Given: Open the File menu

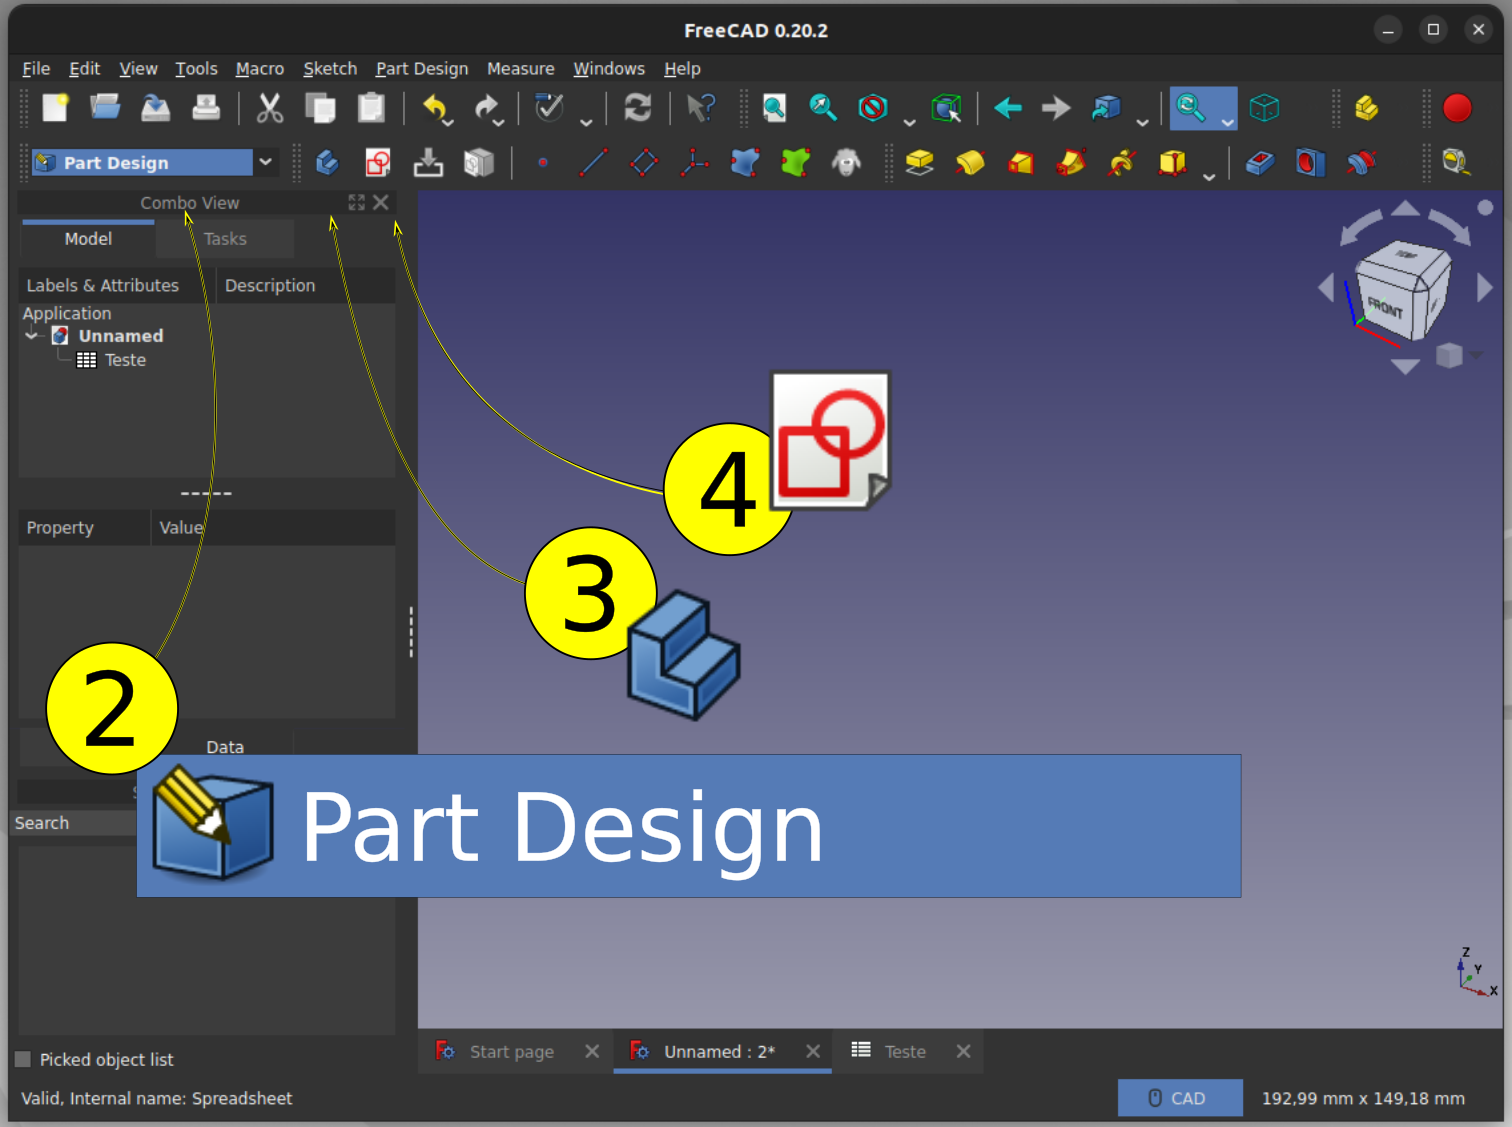Looking at the screenshot, I should point(36,68).
